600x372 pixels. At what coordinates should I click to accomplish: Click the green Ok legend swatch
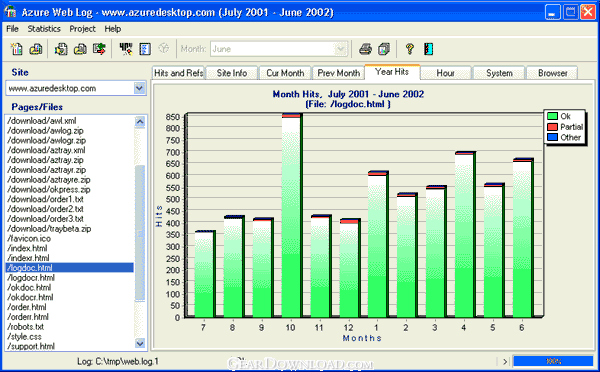pyautogui.click(x=552, y=116)
